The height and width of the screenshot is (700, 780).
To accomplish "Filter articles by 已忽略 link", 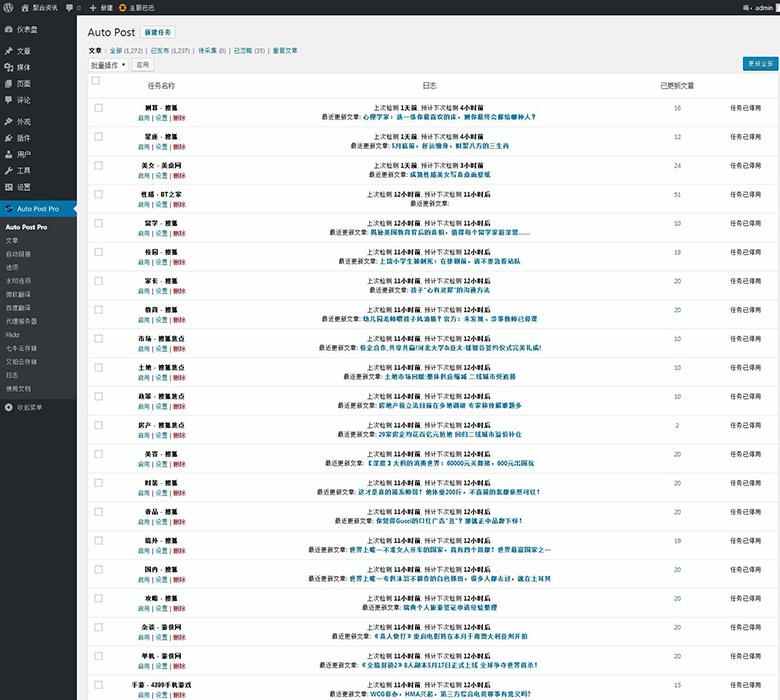I will pos(243,51).
